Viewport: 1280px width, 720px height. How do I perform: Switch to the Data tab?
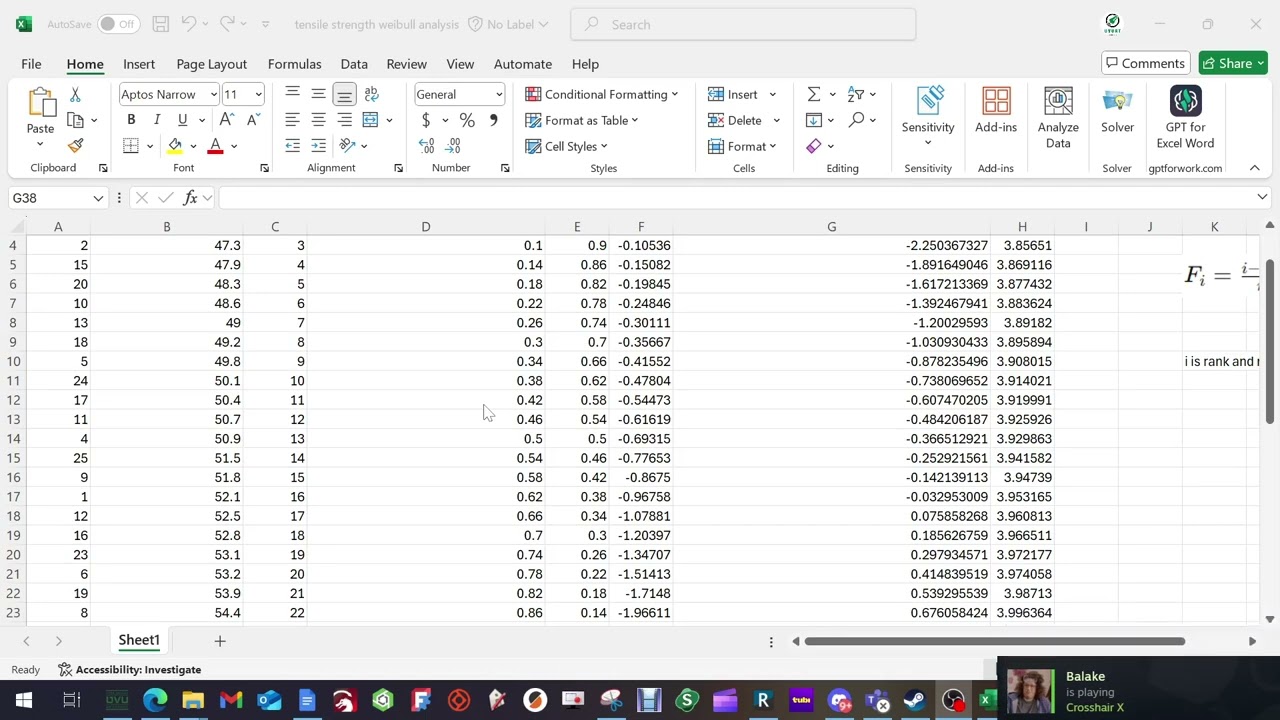pos(354,64)
